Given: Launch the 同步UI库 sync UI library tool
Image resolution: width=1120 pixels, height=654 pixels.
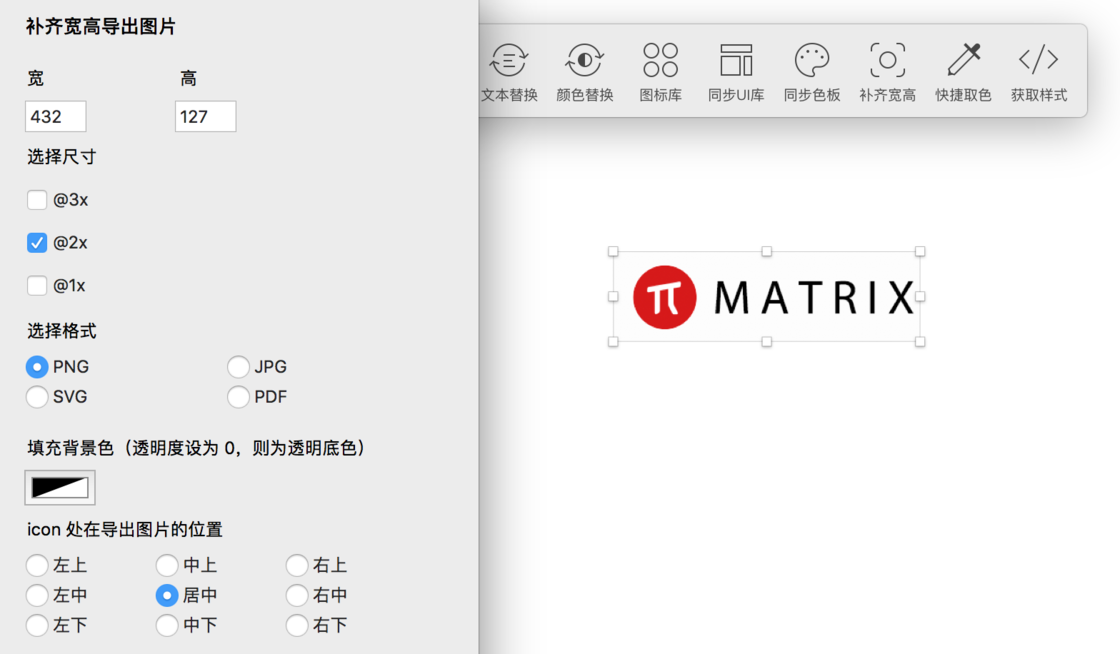Looking at the screenshot, I should tap(736, 72).
